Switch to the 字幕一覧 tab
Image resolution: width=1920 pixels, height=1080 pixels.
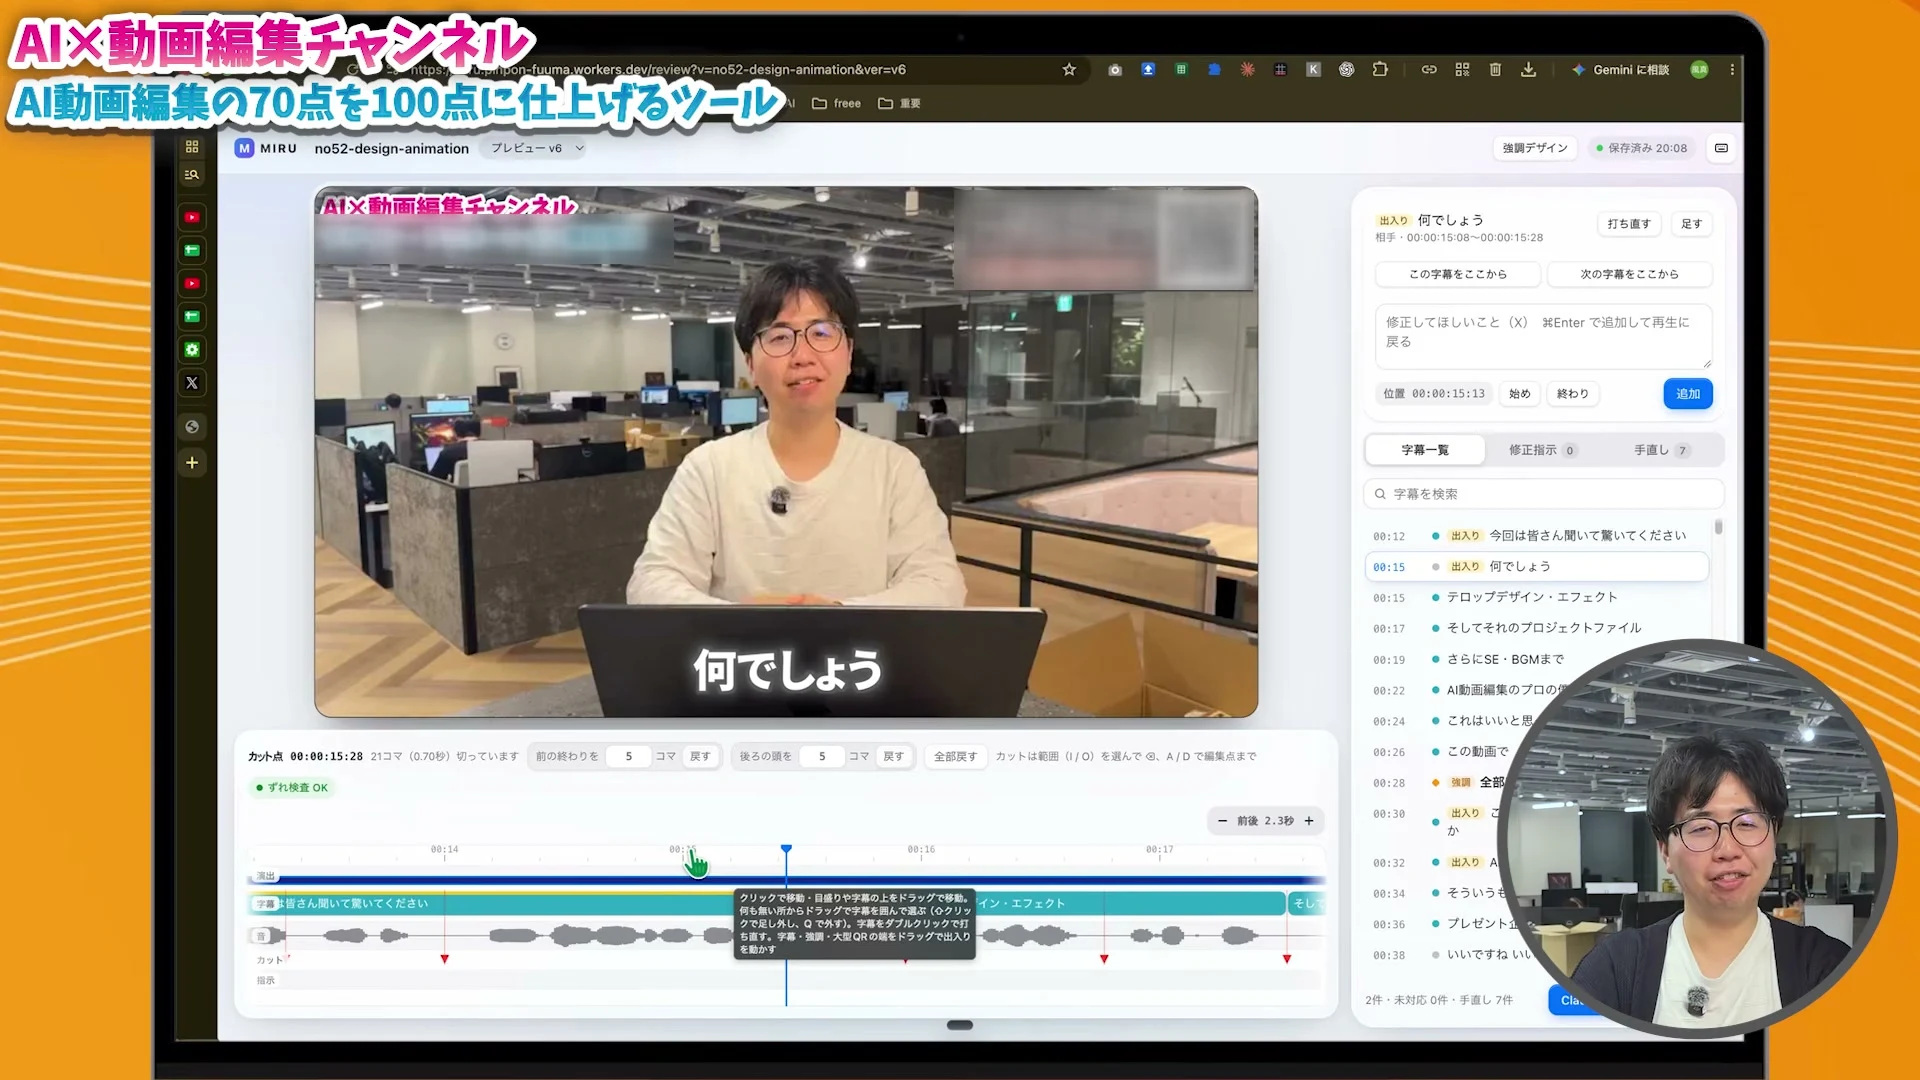1424,450
